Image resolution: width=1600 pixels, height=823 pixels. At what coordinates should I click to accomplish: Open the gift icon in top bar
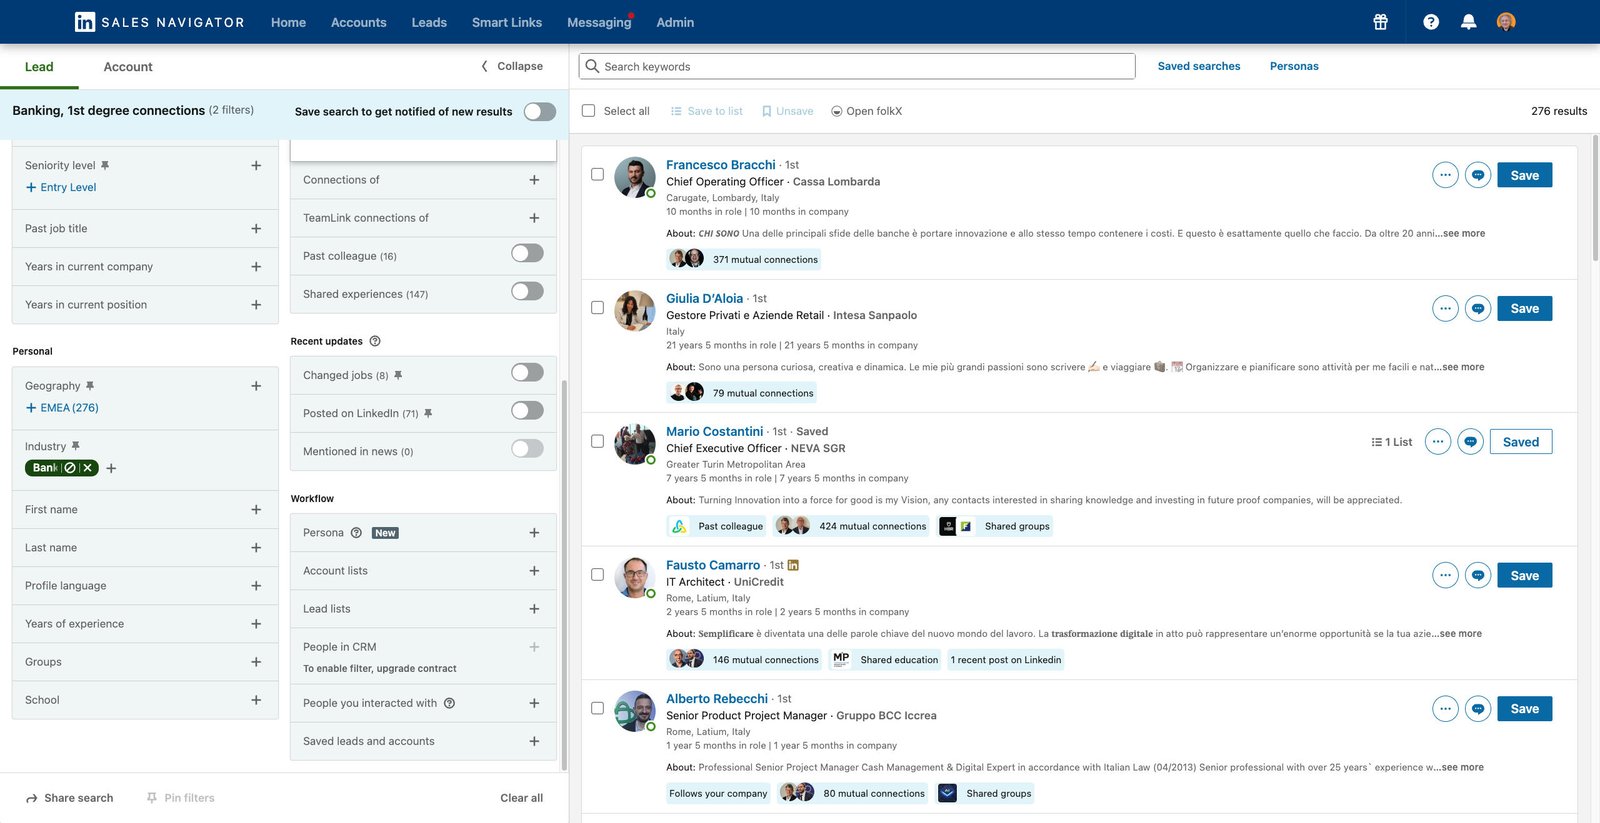[1380, 22]
